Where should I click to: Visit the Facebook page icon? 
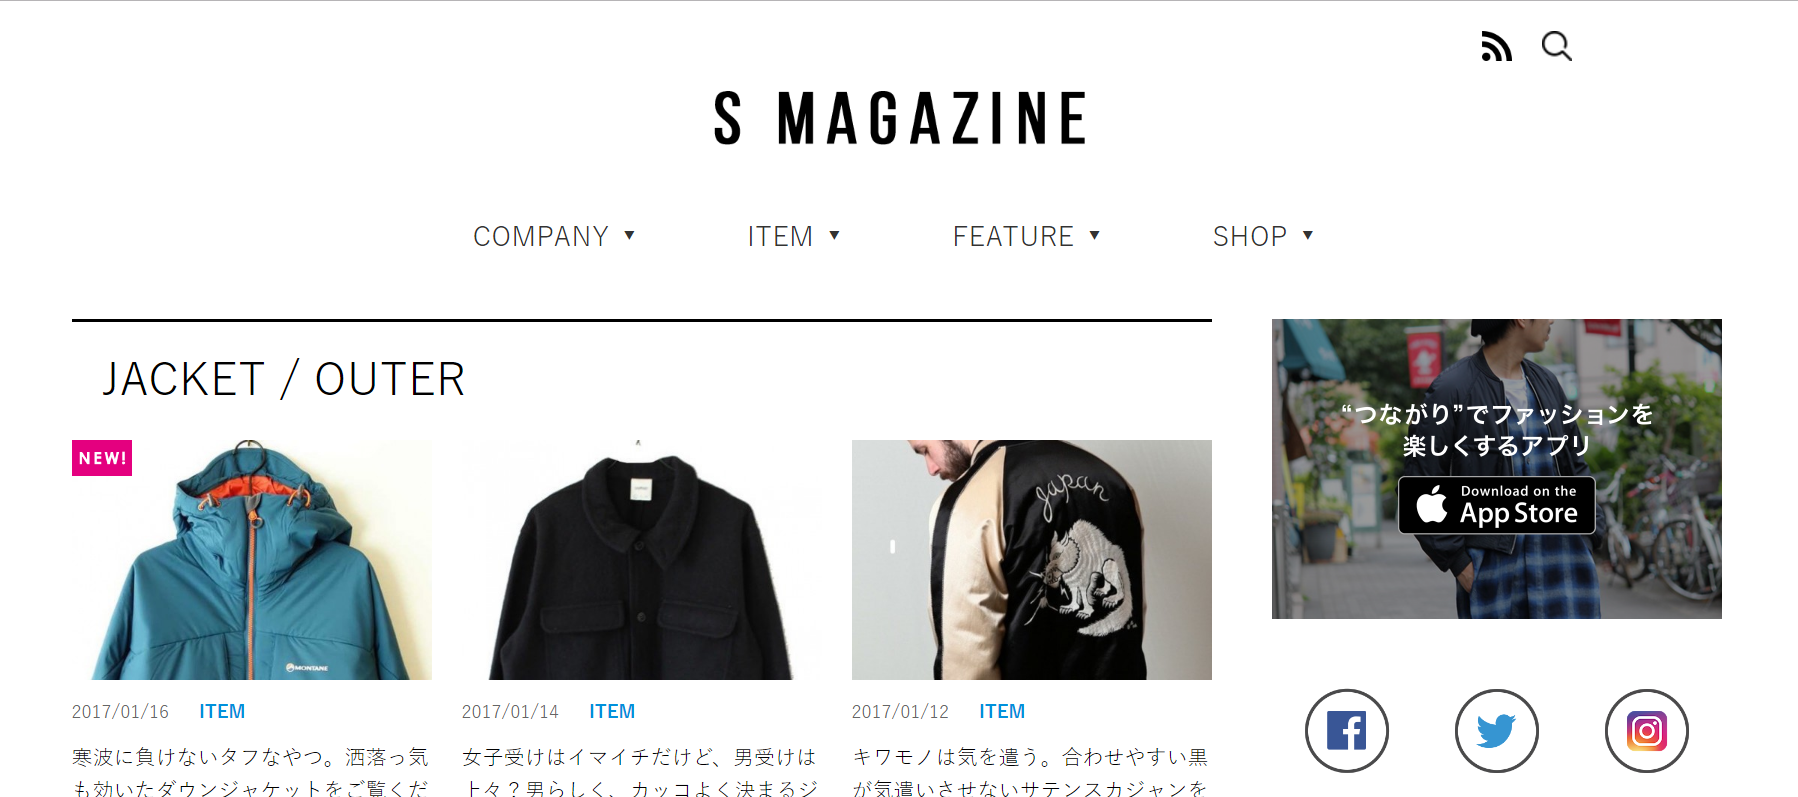pos(1347,731)
